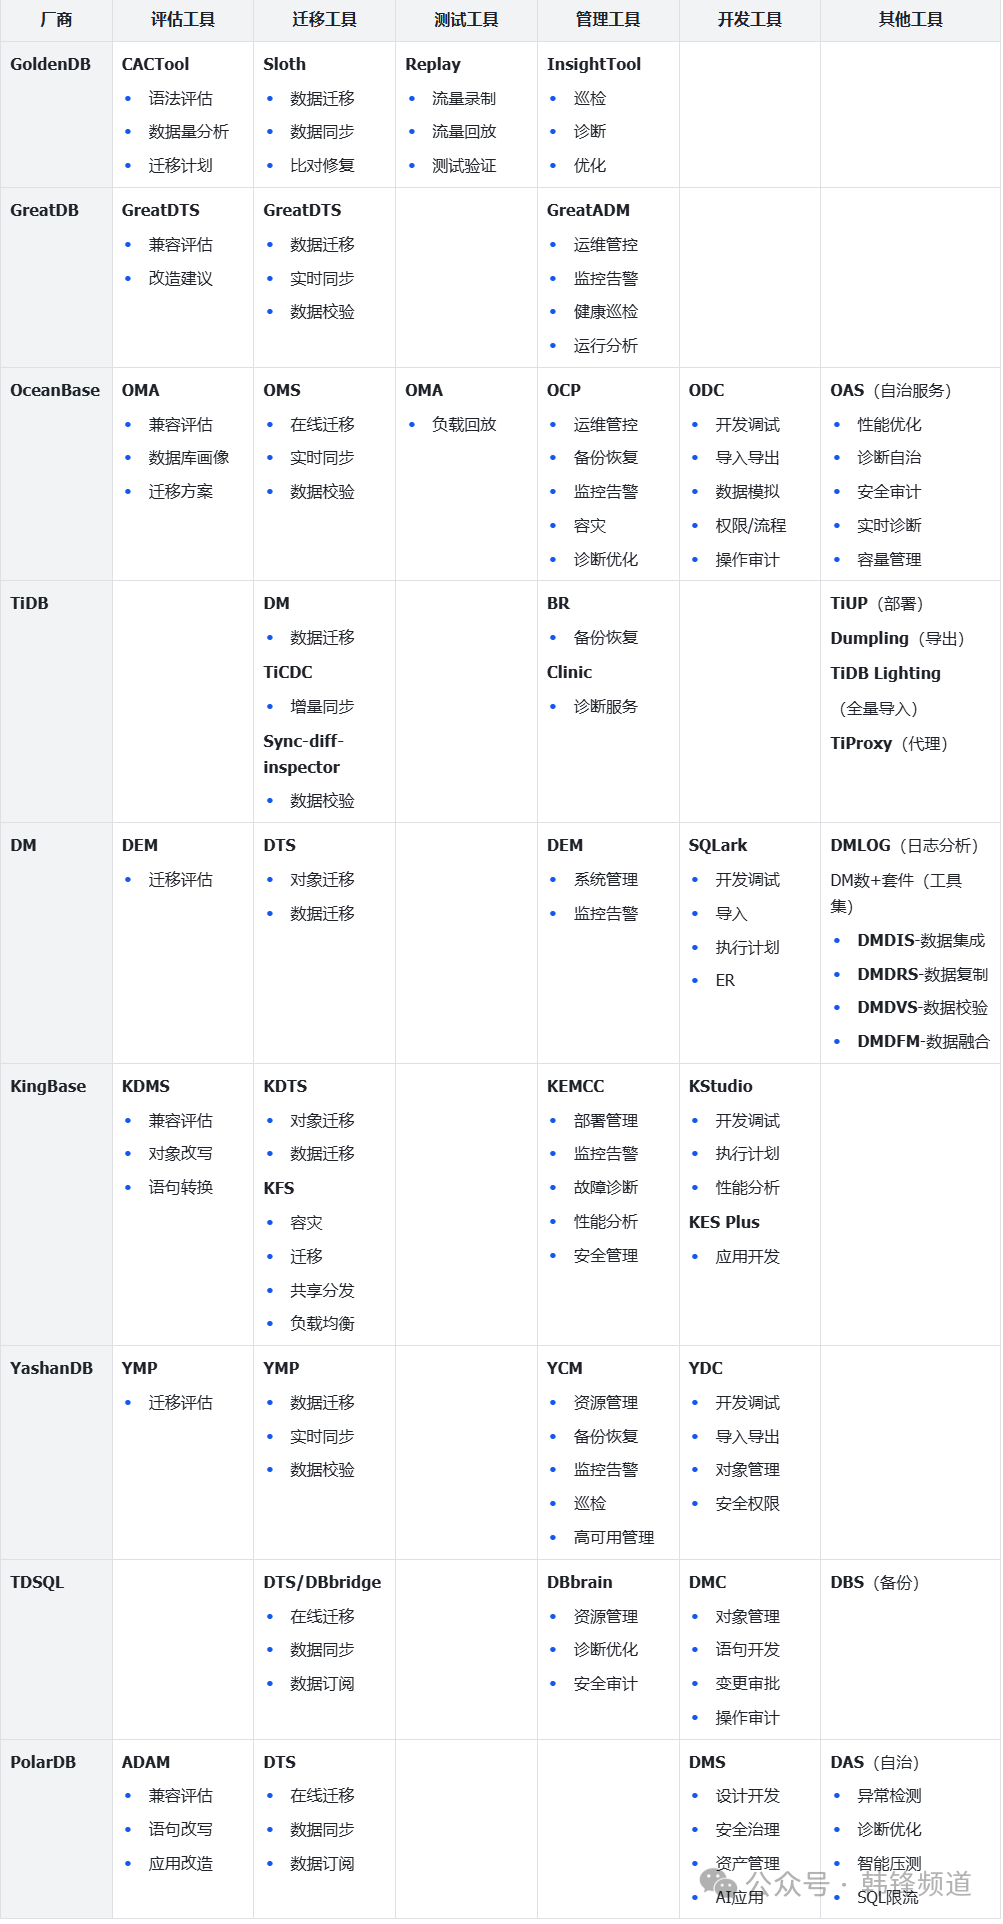Click the Replay tool name
This screenshot has height=1924, width=1003.
(433, 64)
